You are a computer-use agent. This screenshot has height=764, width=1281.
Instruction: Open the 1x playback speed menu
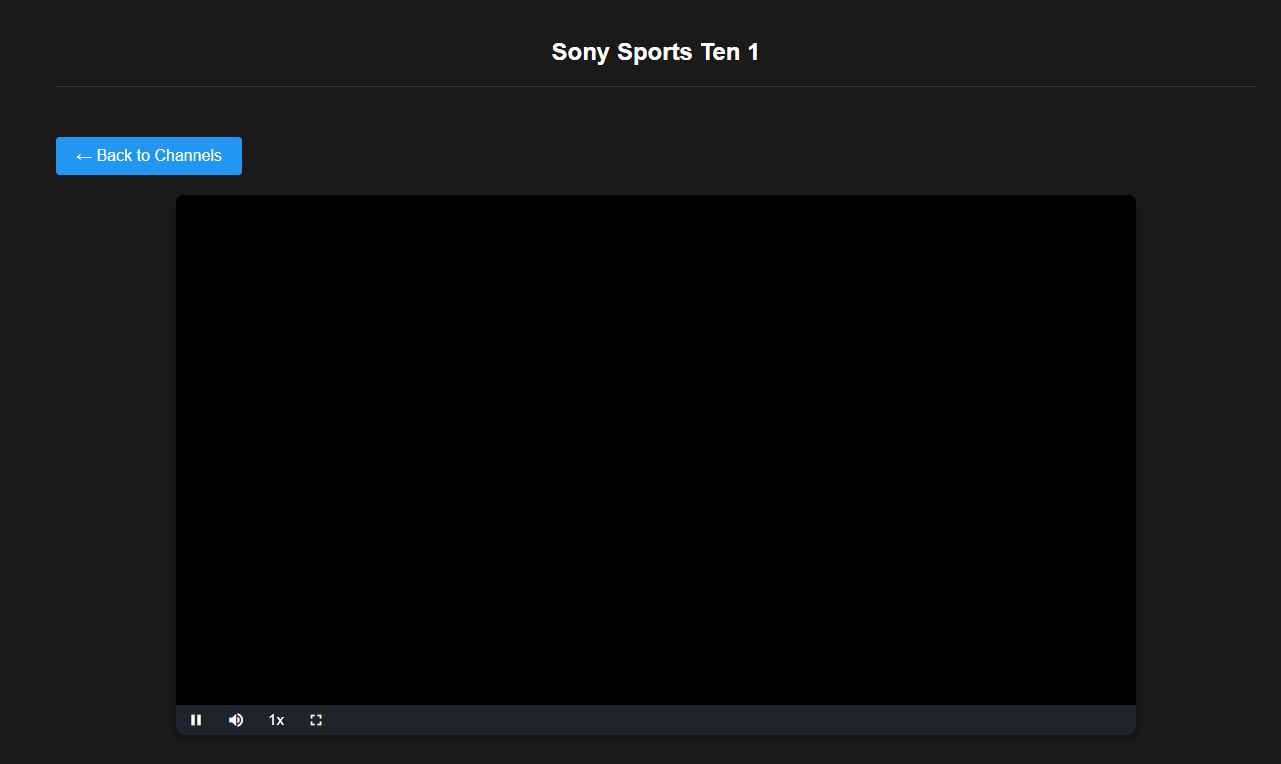276,720
